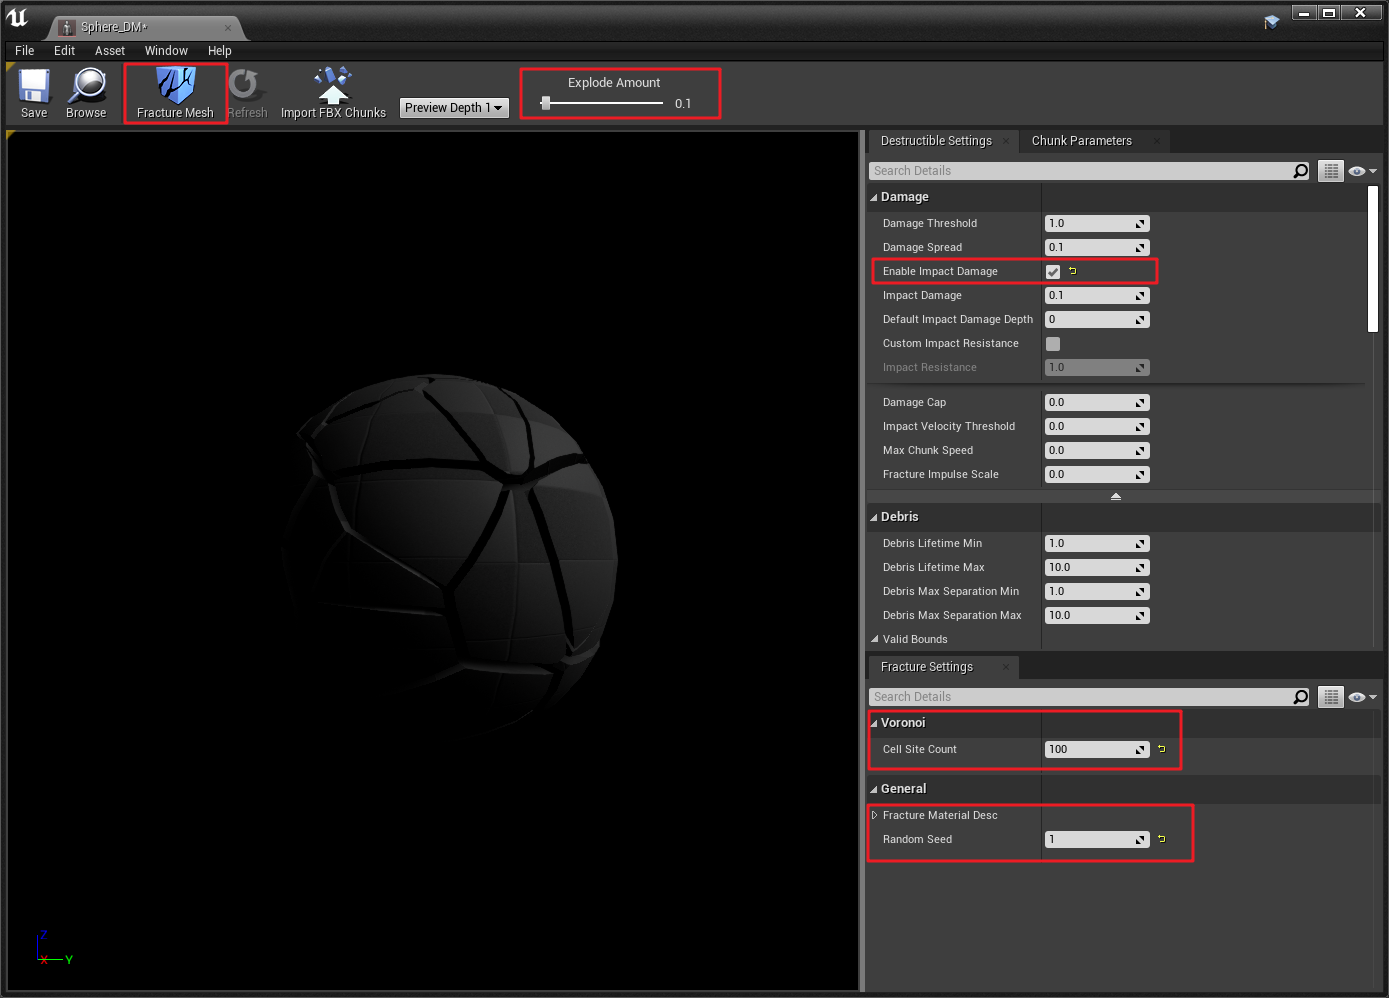Collapse the Damage category
The width and height of the screenshot is (1389, 998).
pos(874,198)
